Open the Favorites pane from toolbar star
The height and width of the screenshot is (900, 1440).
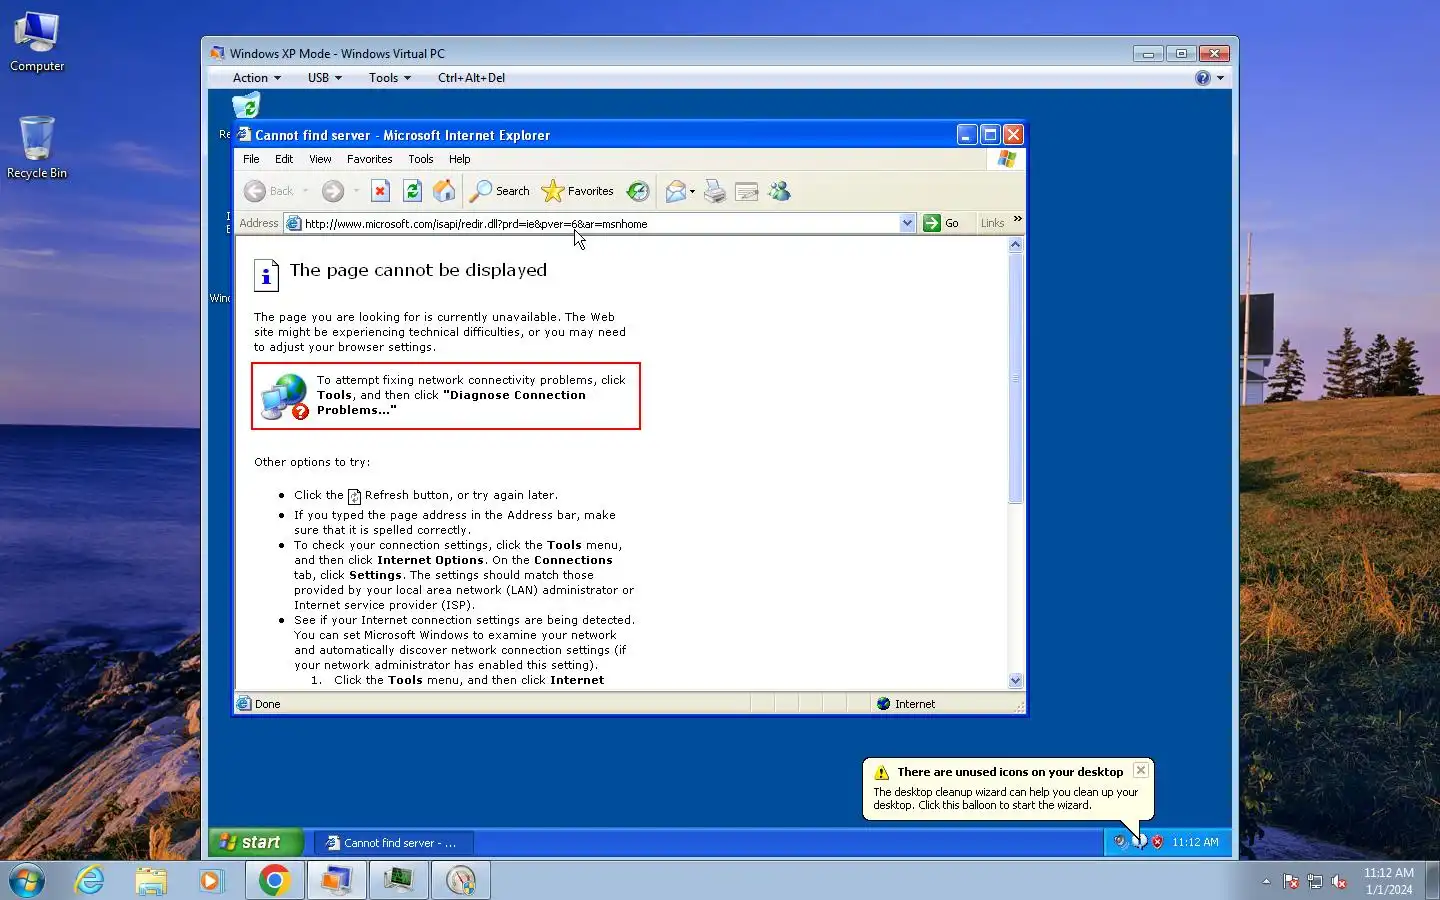(x=578, y=191)
